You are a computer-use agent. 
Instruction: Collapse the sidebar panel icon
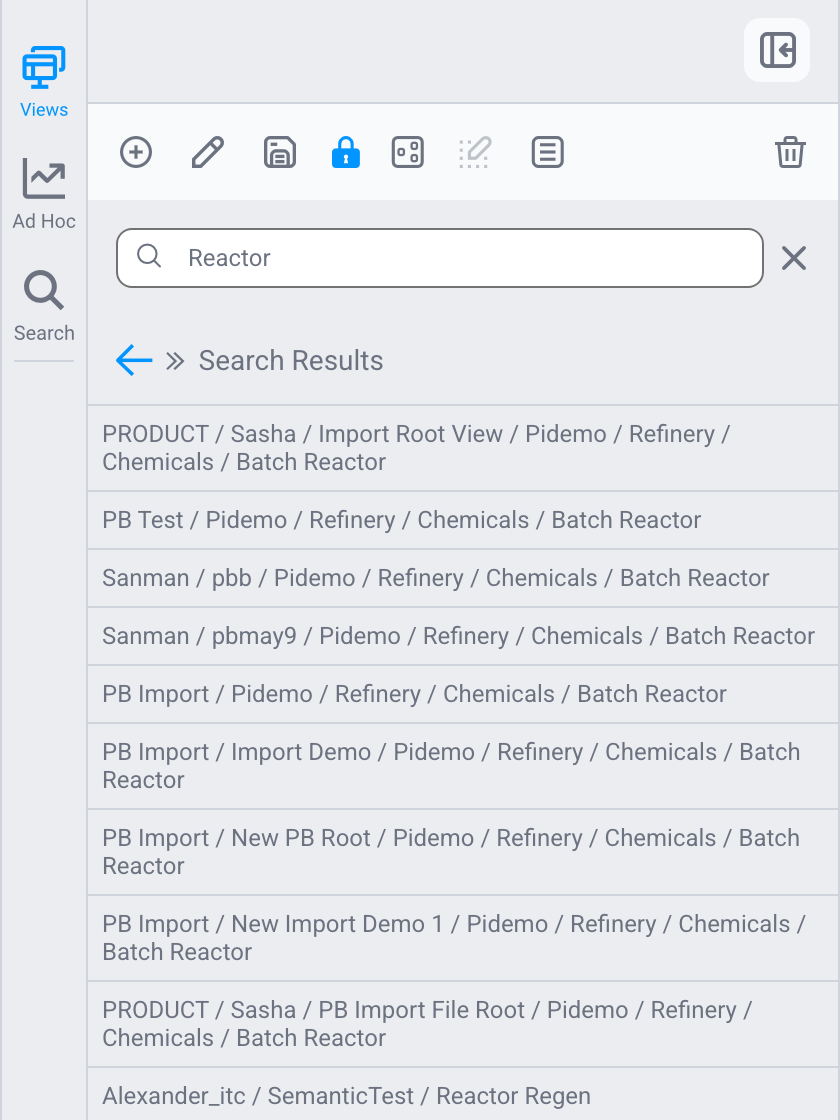(777, 50)
